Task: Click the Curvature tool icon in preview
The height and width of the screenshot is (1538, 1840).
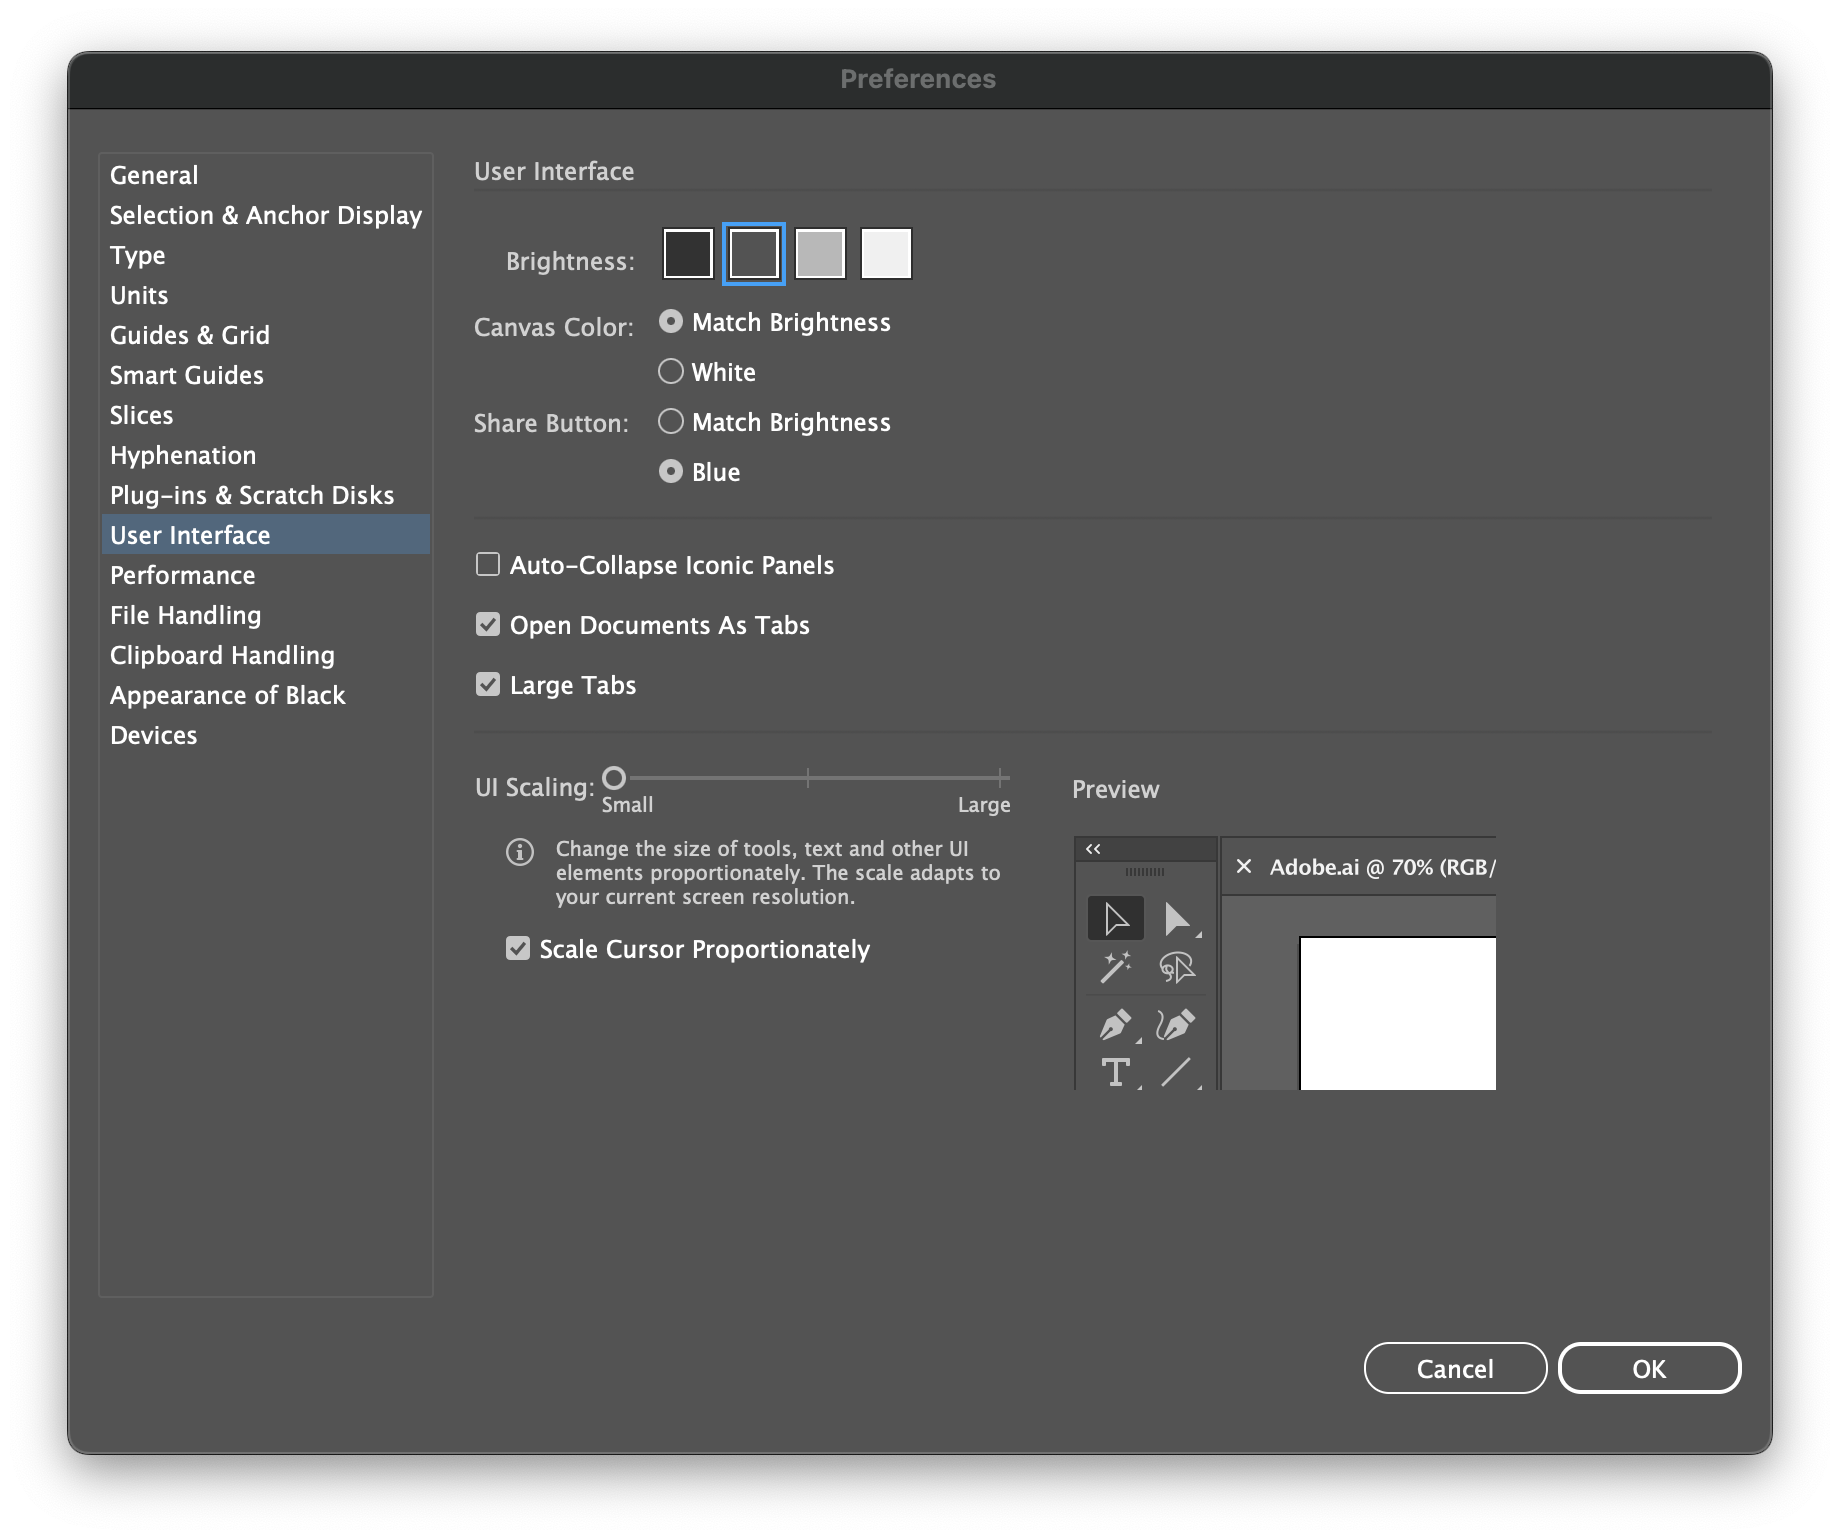Action: (1176, 1025)
